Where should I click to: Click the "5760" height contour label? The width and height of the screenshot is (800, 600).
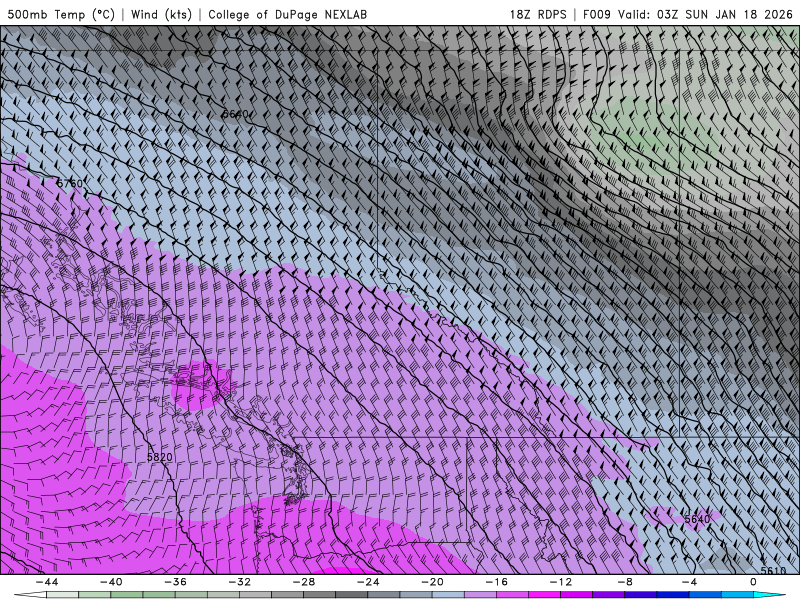tap(69, 183)
